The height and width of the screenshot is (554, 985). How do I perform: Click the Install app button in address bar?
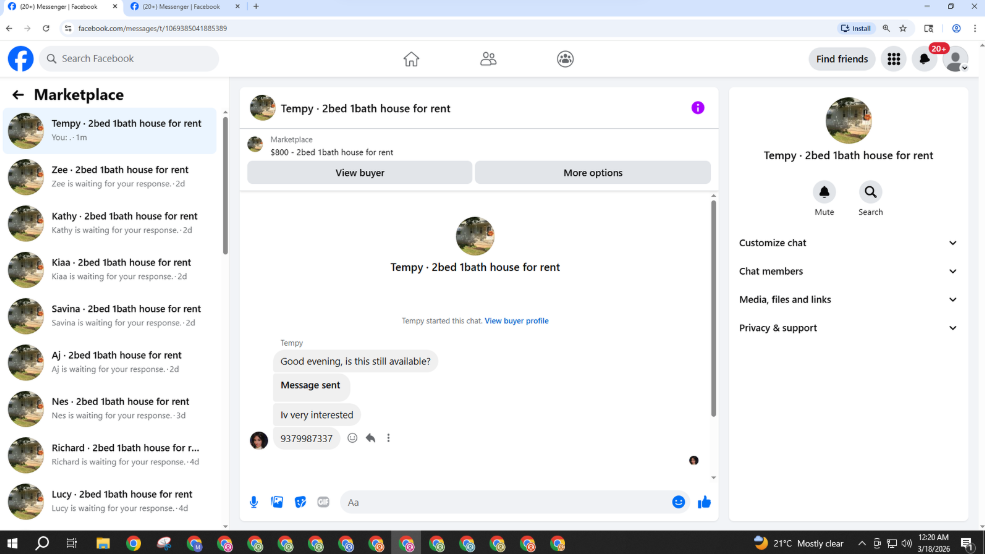tap(856, 28)
